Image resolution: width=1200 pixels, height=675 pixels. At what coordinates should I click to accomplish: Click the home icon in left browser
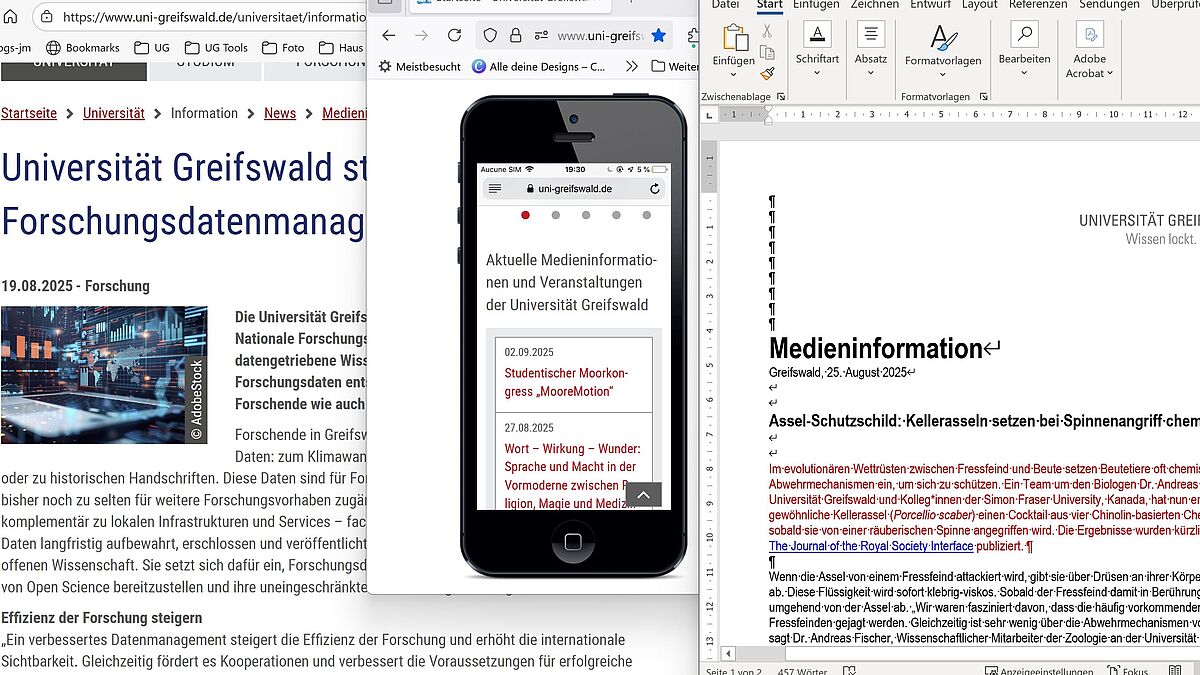coord(11,17)
